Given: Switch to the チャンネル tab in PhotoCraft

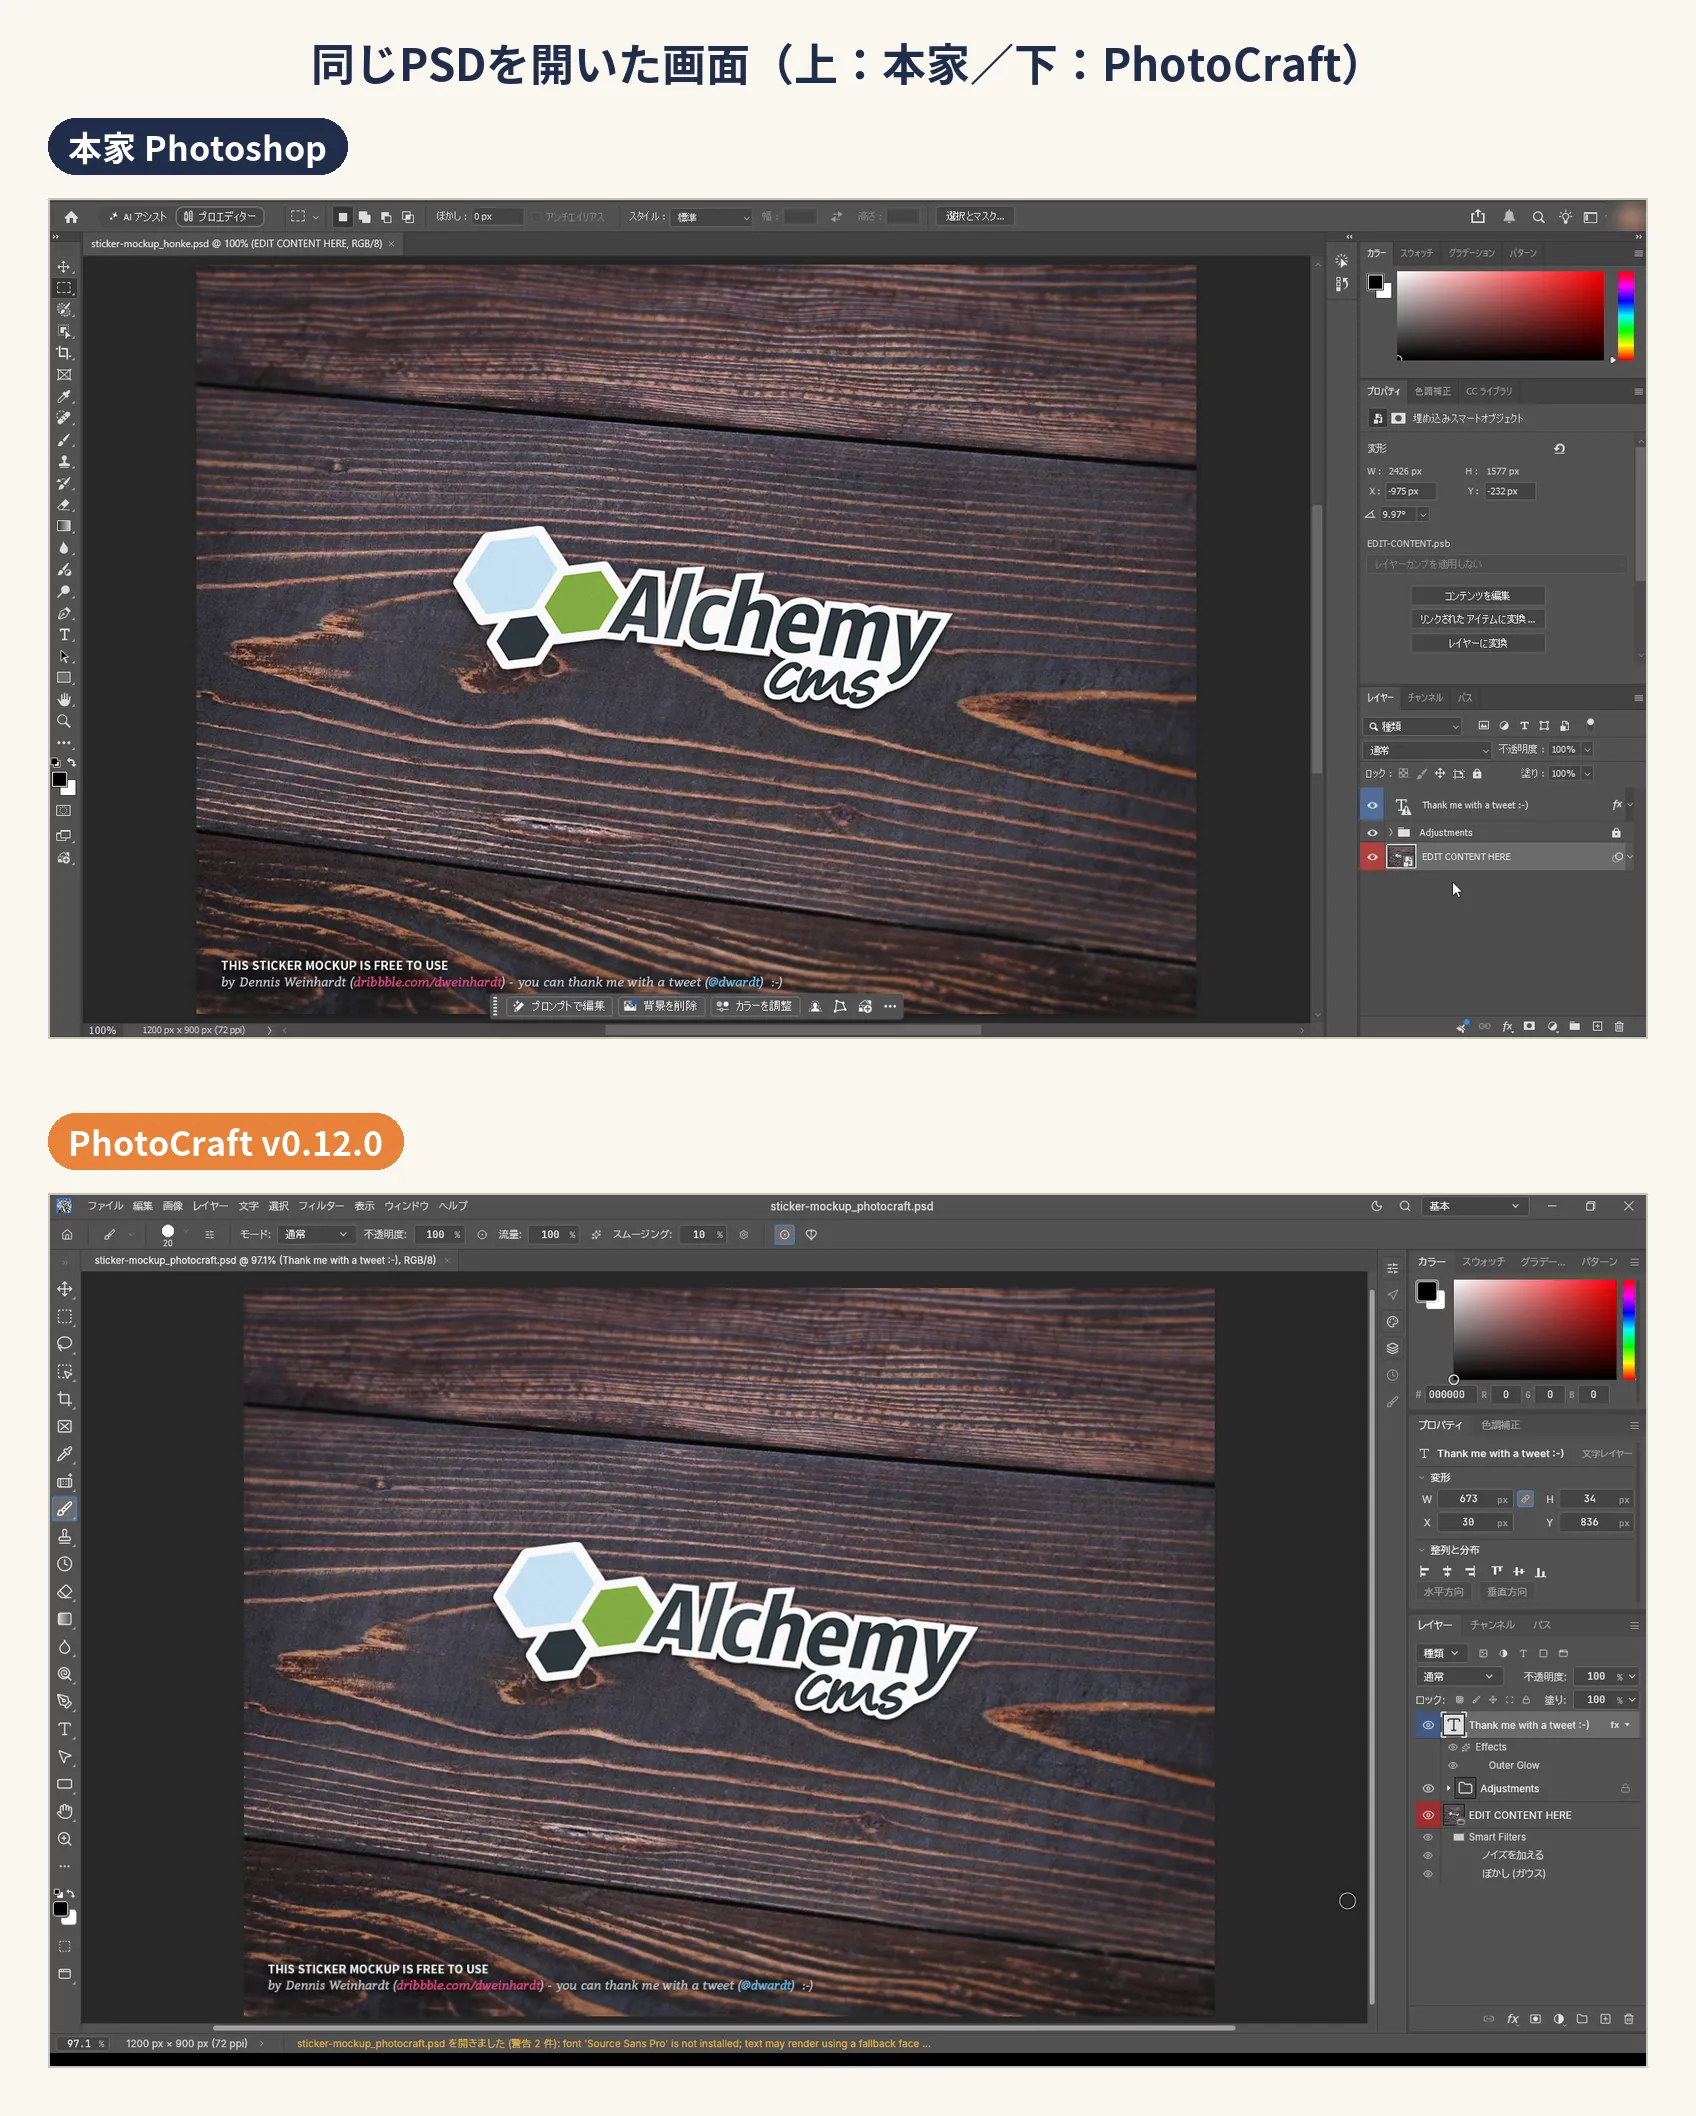Looking at the screenshot, I should [1492, 1625].
